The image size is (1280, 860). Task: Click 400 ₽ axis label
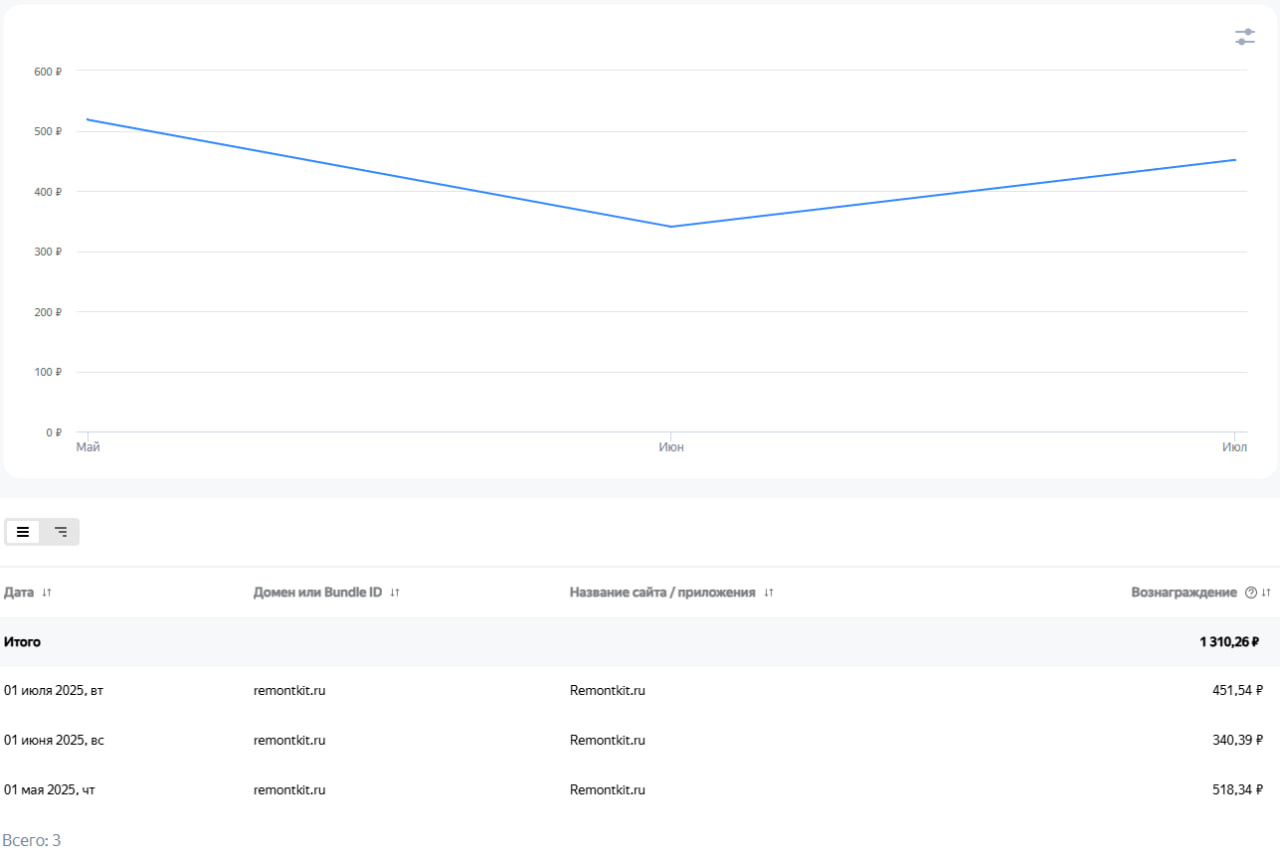coord(48,191)
